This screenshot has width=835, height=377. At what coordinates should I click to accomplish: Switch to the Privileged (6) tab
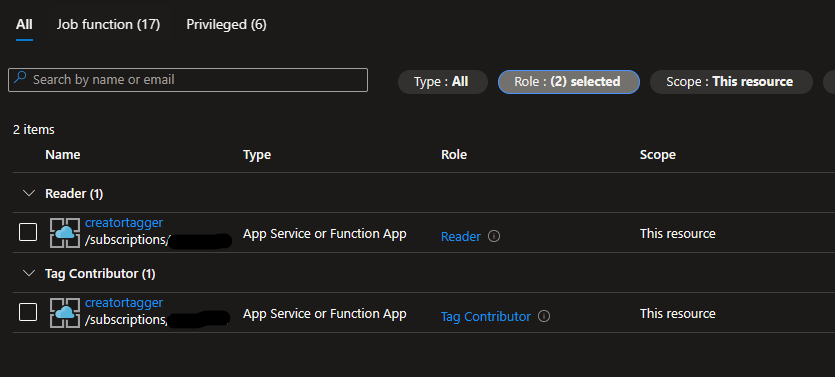click(x=226, y=24)
